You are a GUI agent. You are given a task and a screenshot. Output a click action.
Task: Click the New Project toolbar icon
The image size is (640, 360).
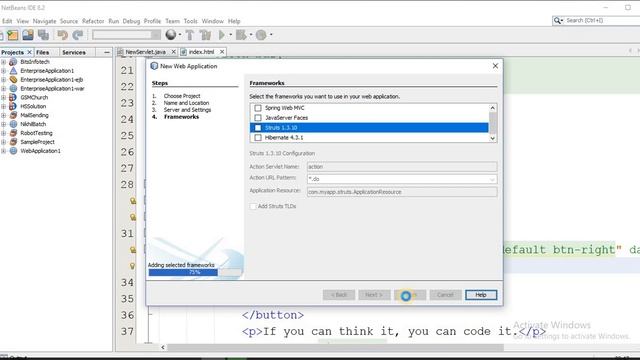pyautogui.click(x=13, y=36)
